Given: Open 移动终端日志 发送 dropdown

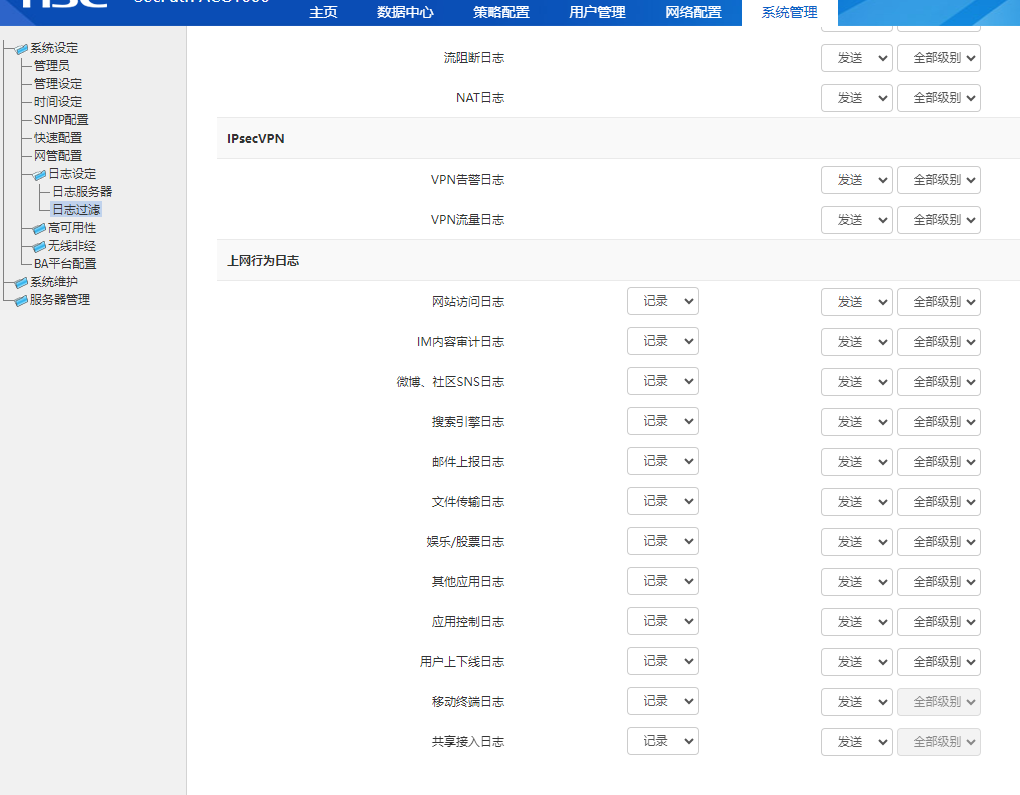Looking at the screenshot, I should tap(856, 702).
